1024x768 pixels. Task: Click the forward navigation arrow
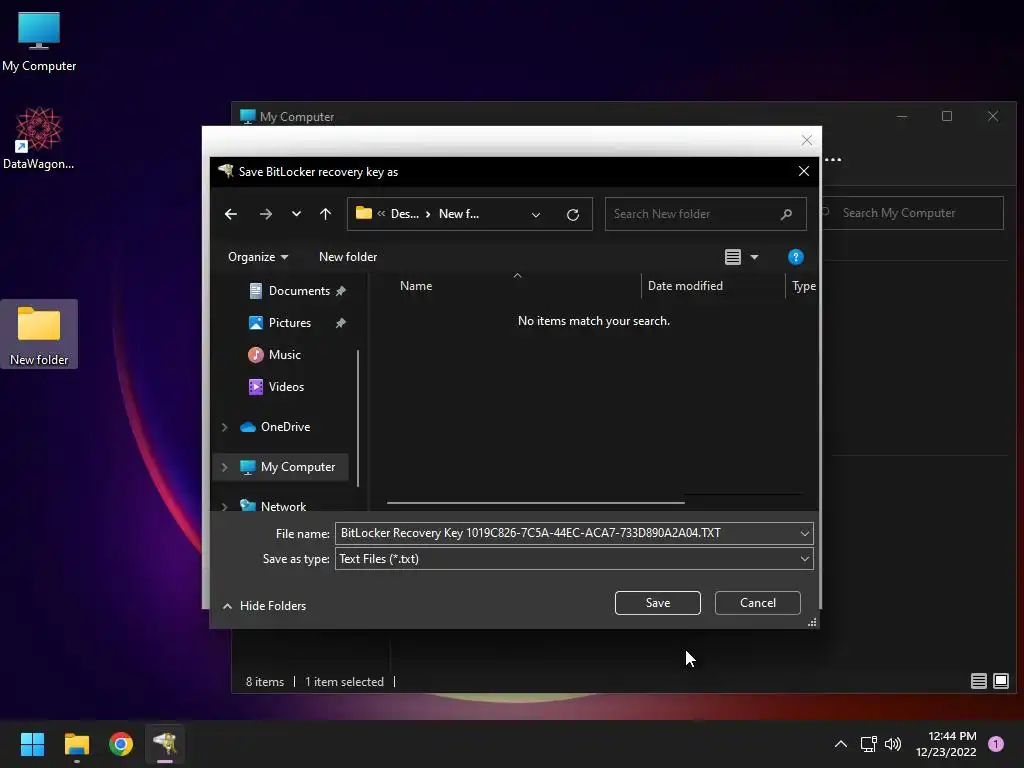266,214
